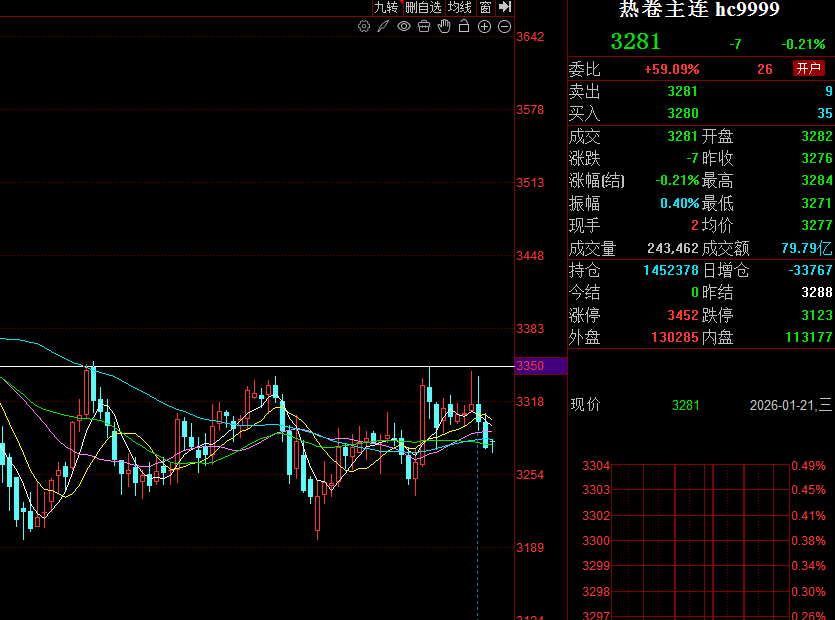Viewport: 835px width, 620px height.
Task: Click the dashed vertical cursor line
Action: [478, 533]
